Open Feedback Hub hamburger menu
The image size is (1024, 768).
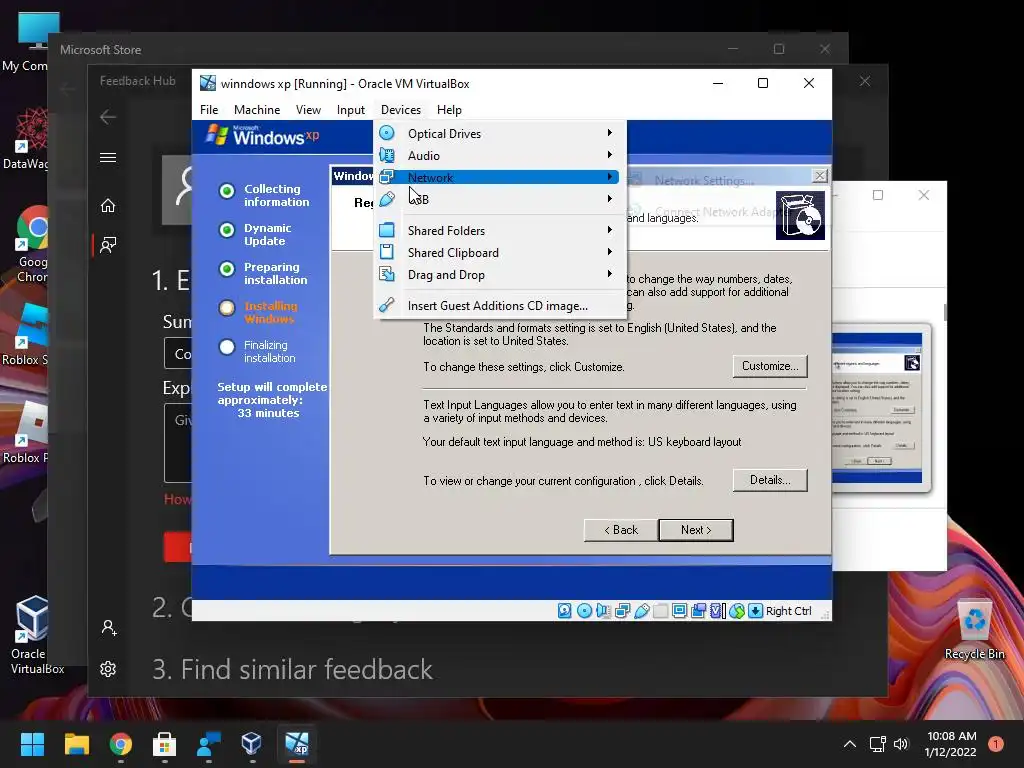pos(108,157)
